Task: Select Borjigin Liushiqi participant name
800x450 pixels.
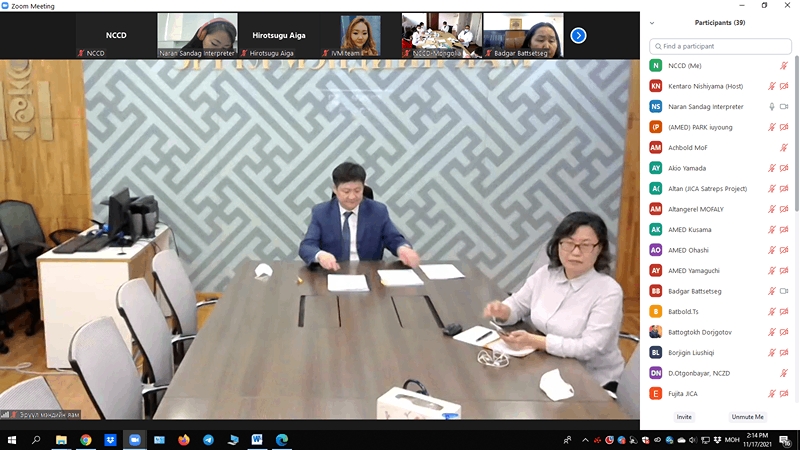Action: point(691,353)
